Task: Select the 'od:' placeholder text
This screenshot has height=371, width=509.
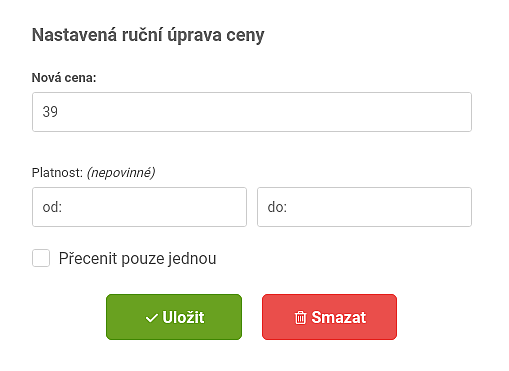Action: (x=52, y=207)
